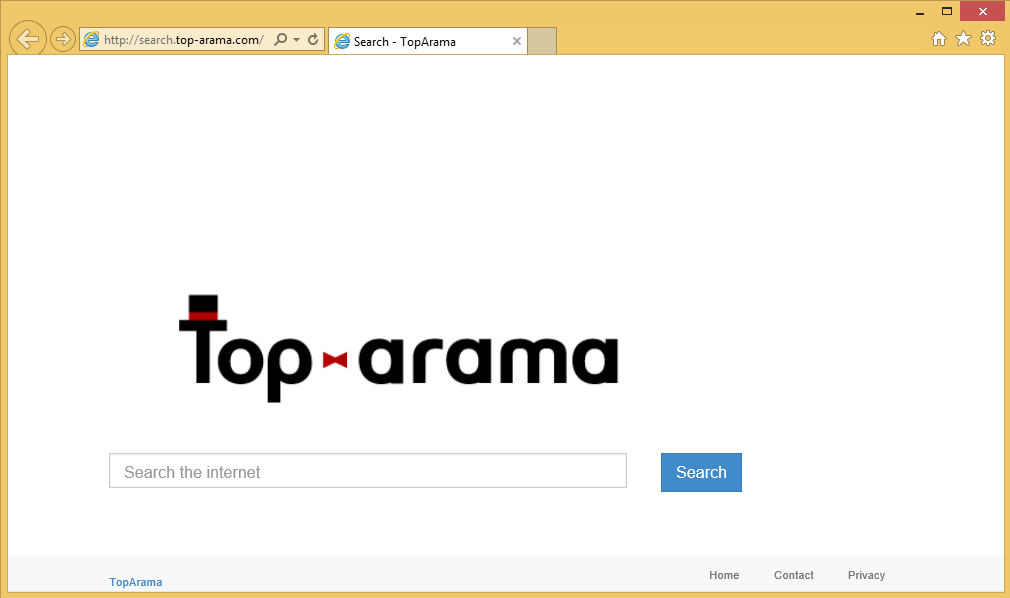Close the 'Search - TopArama' tab
The image size is (1010, 598).
pyautogui.click(x=517, y=41)
